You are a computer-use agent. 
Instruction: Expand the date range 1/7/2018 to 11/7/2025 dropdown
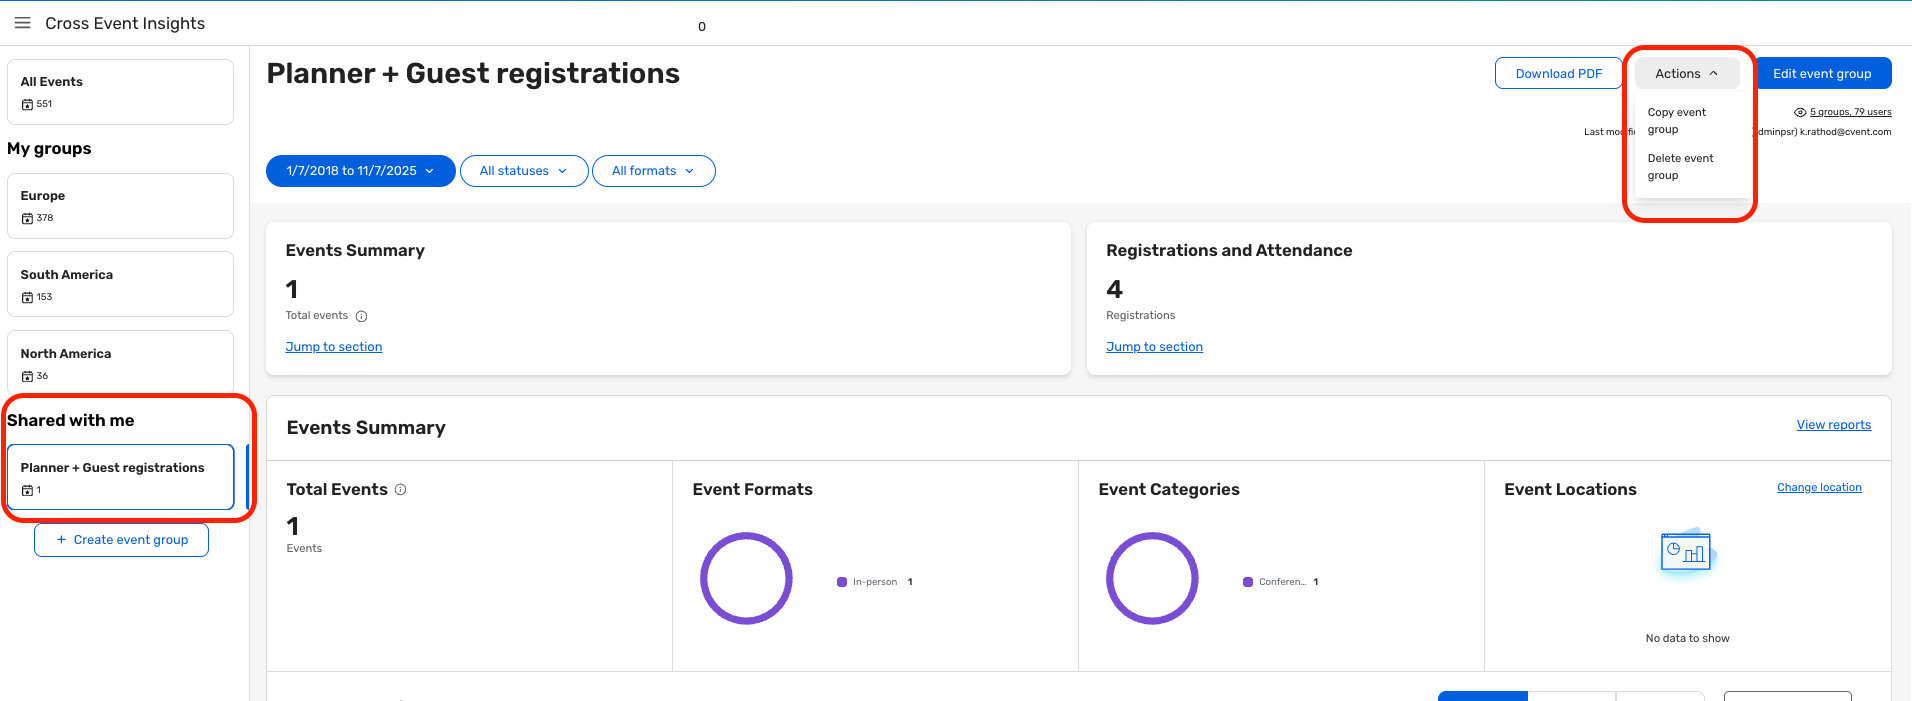(x=360, y=171)
